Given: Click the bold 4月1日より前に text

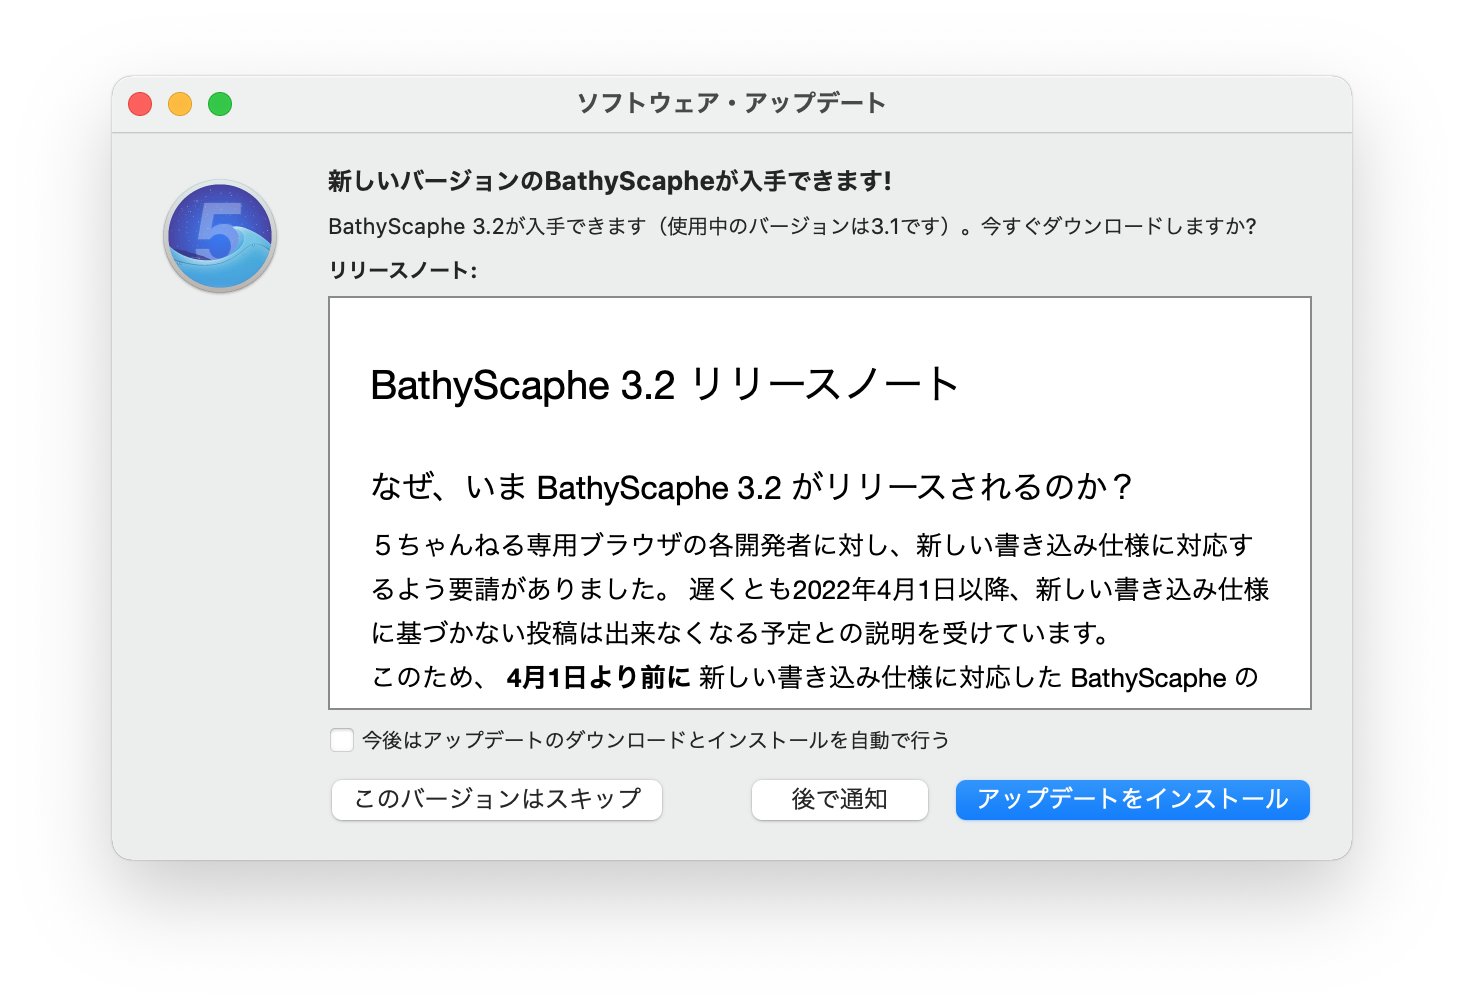Looking at the screenshot, I should click(599, 678).
